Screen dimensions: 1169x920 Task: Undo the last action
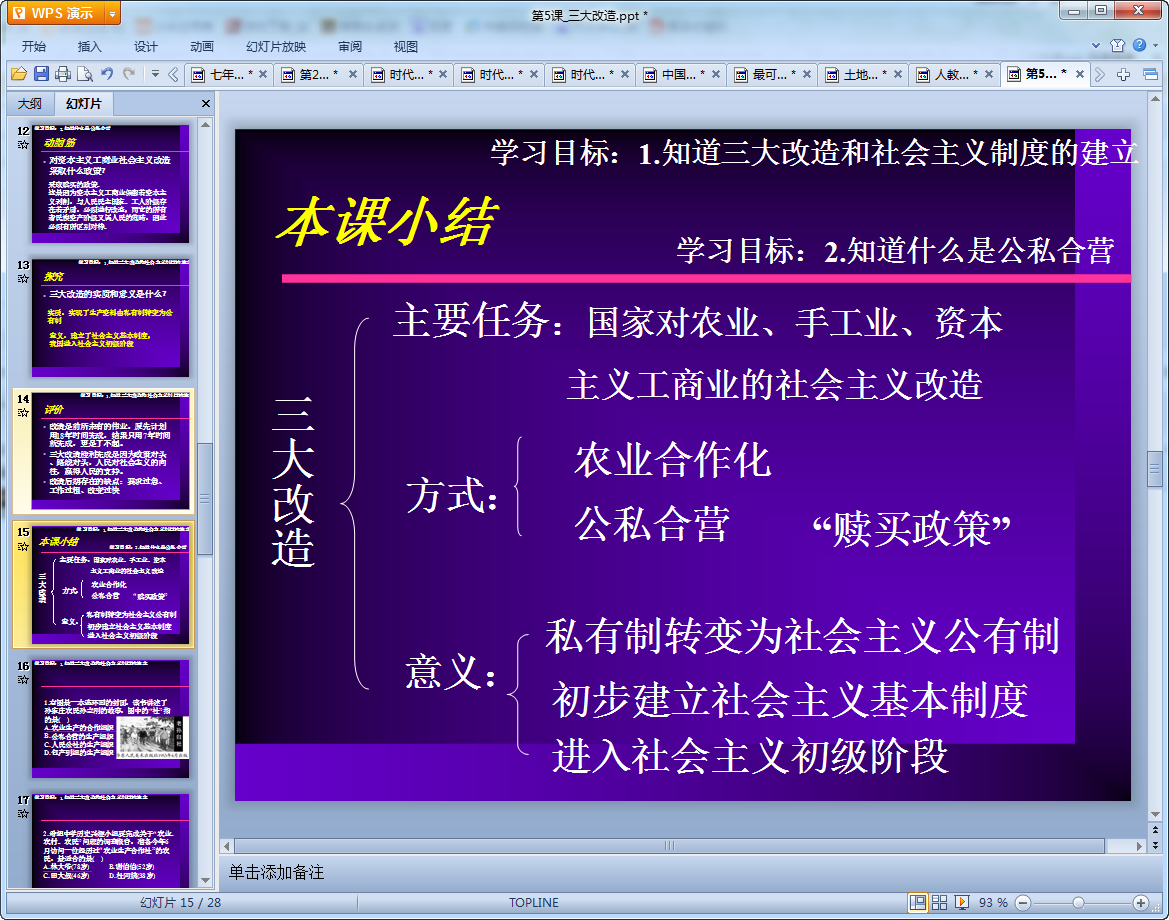click(x=107, y=74)
